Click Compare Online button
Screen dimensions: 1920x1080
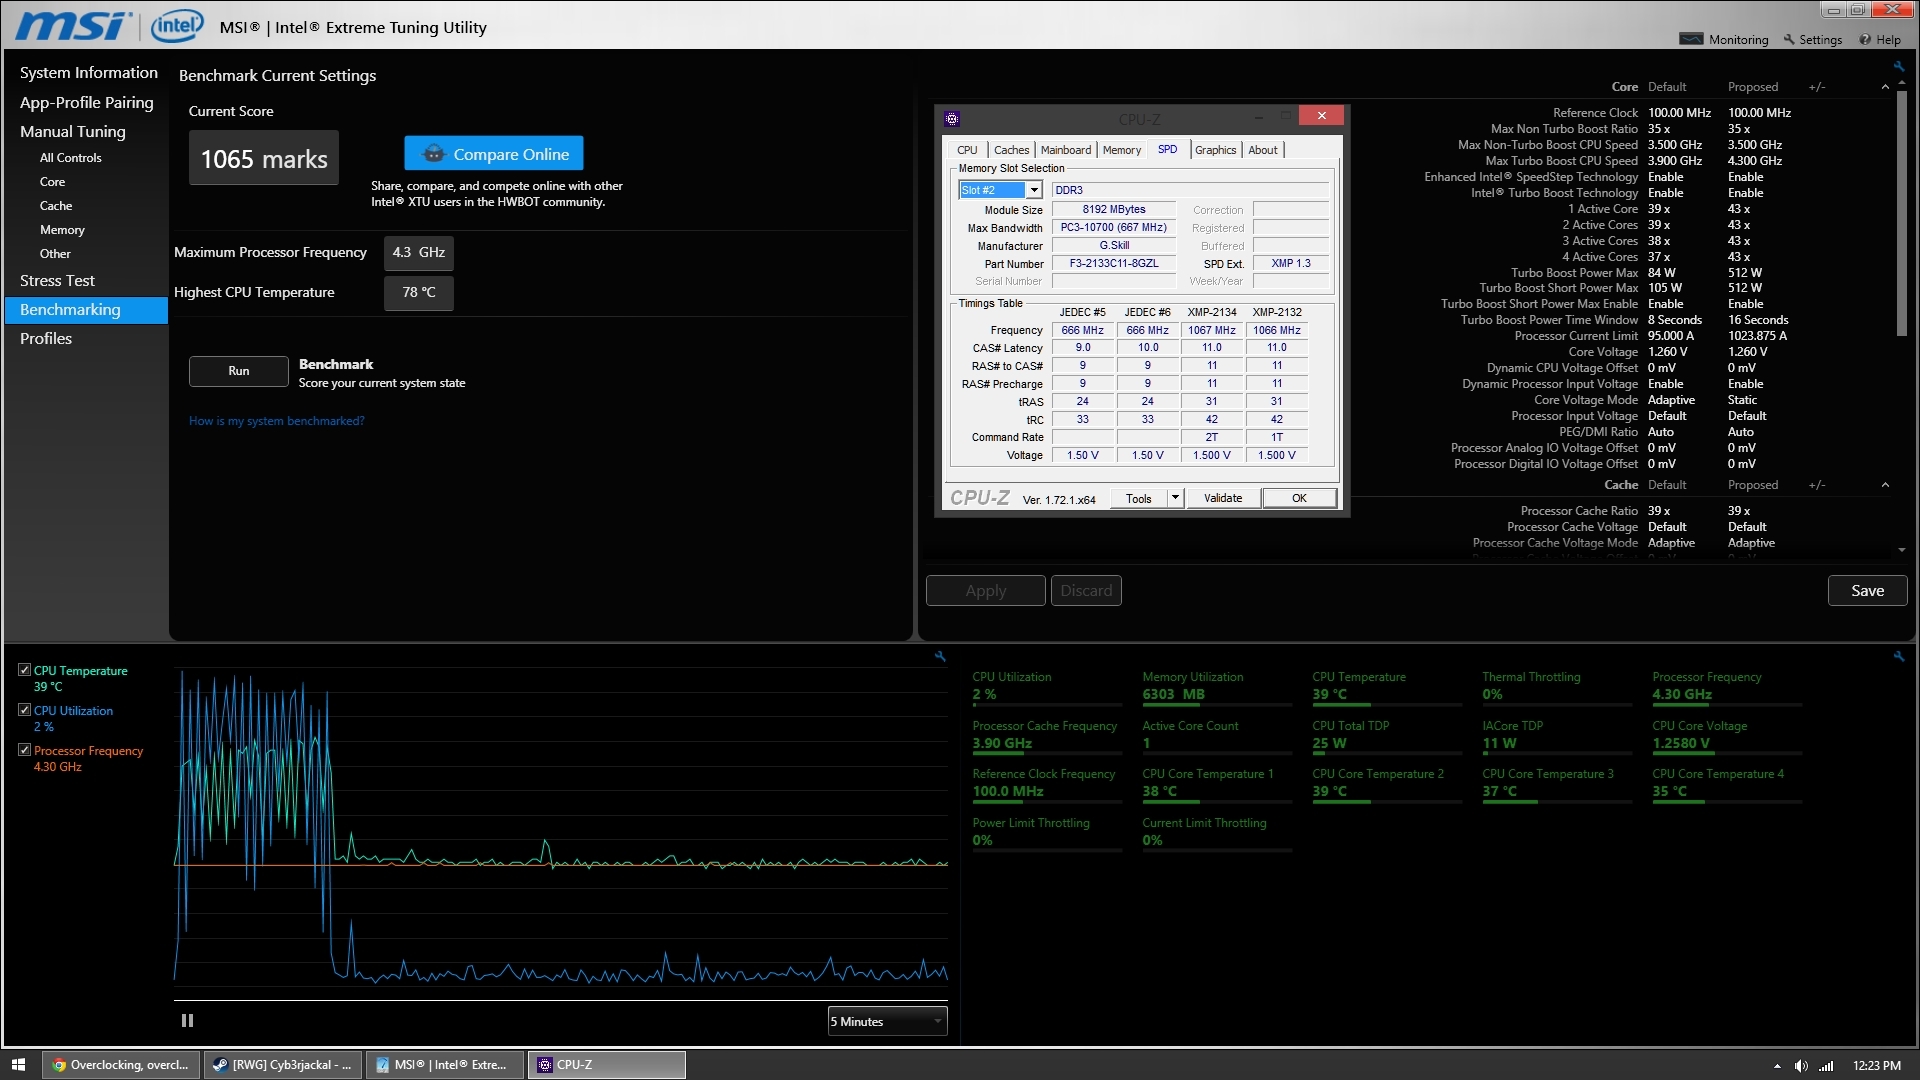(x=494, y=154)
